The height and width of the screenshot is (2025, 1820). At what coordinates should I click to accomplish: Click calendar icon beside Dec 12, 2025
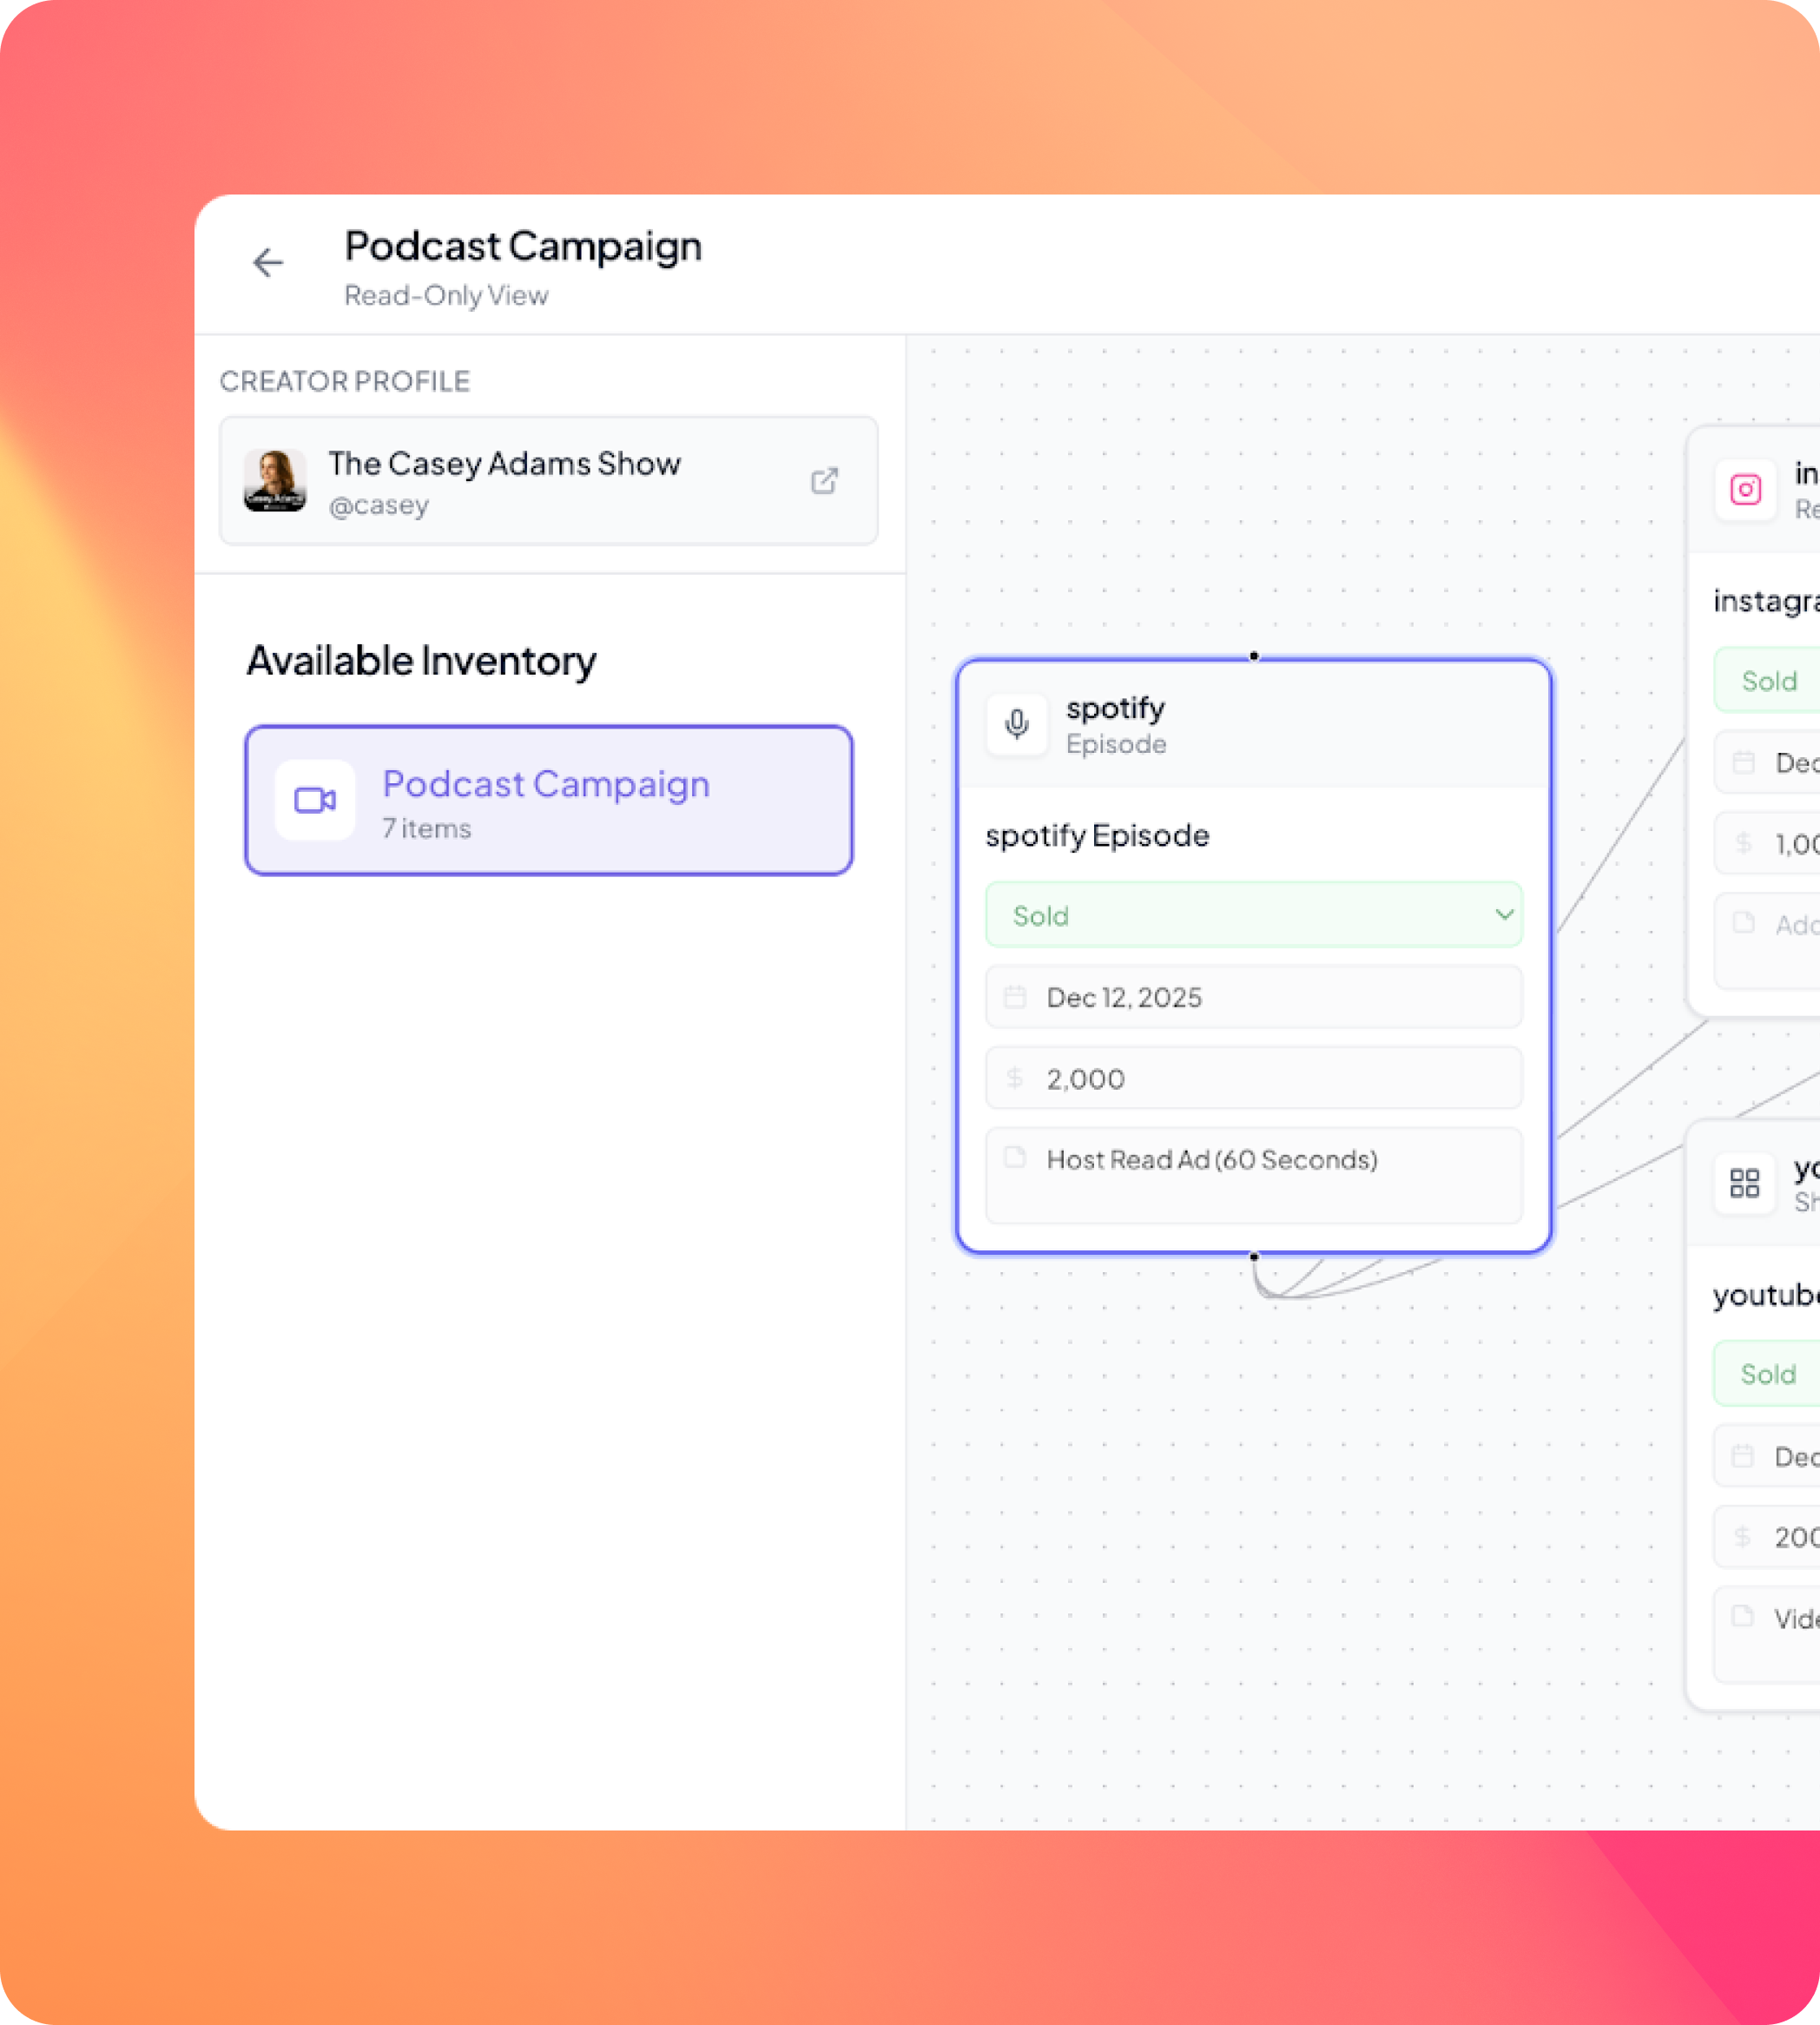coord(1015,997)
